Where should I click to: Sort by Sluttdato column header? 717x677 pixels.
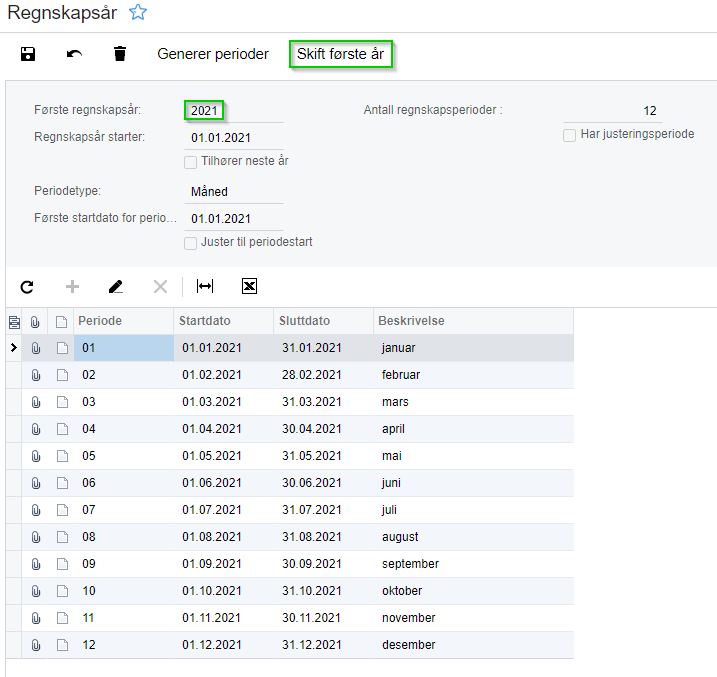[323, 321]
